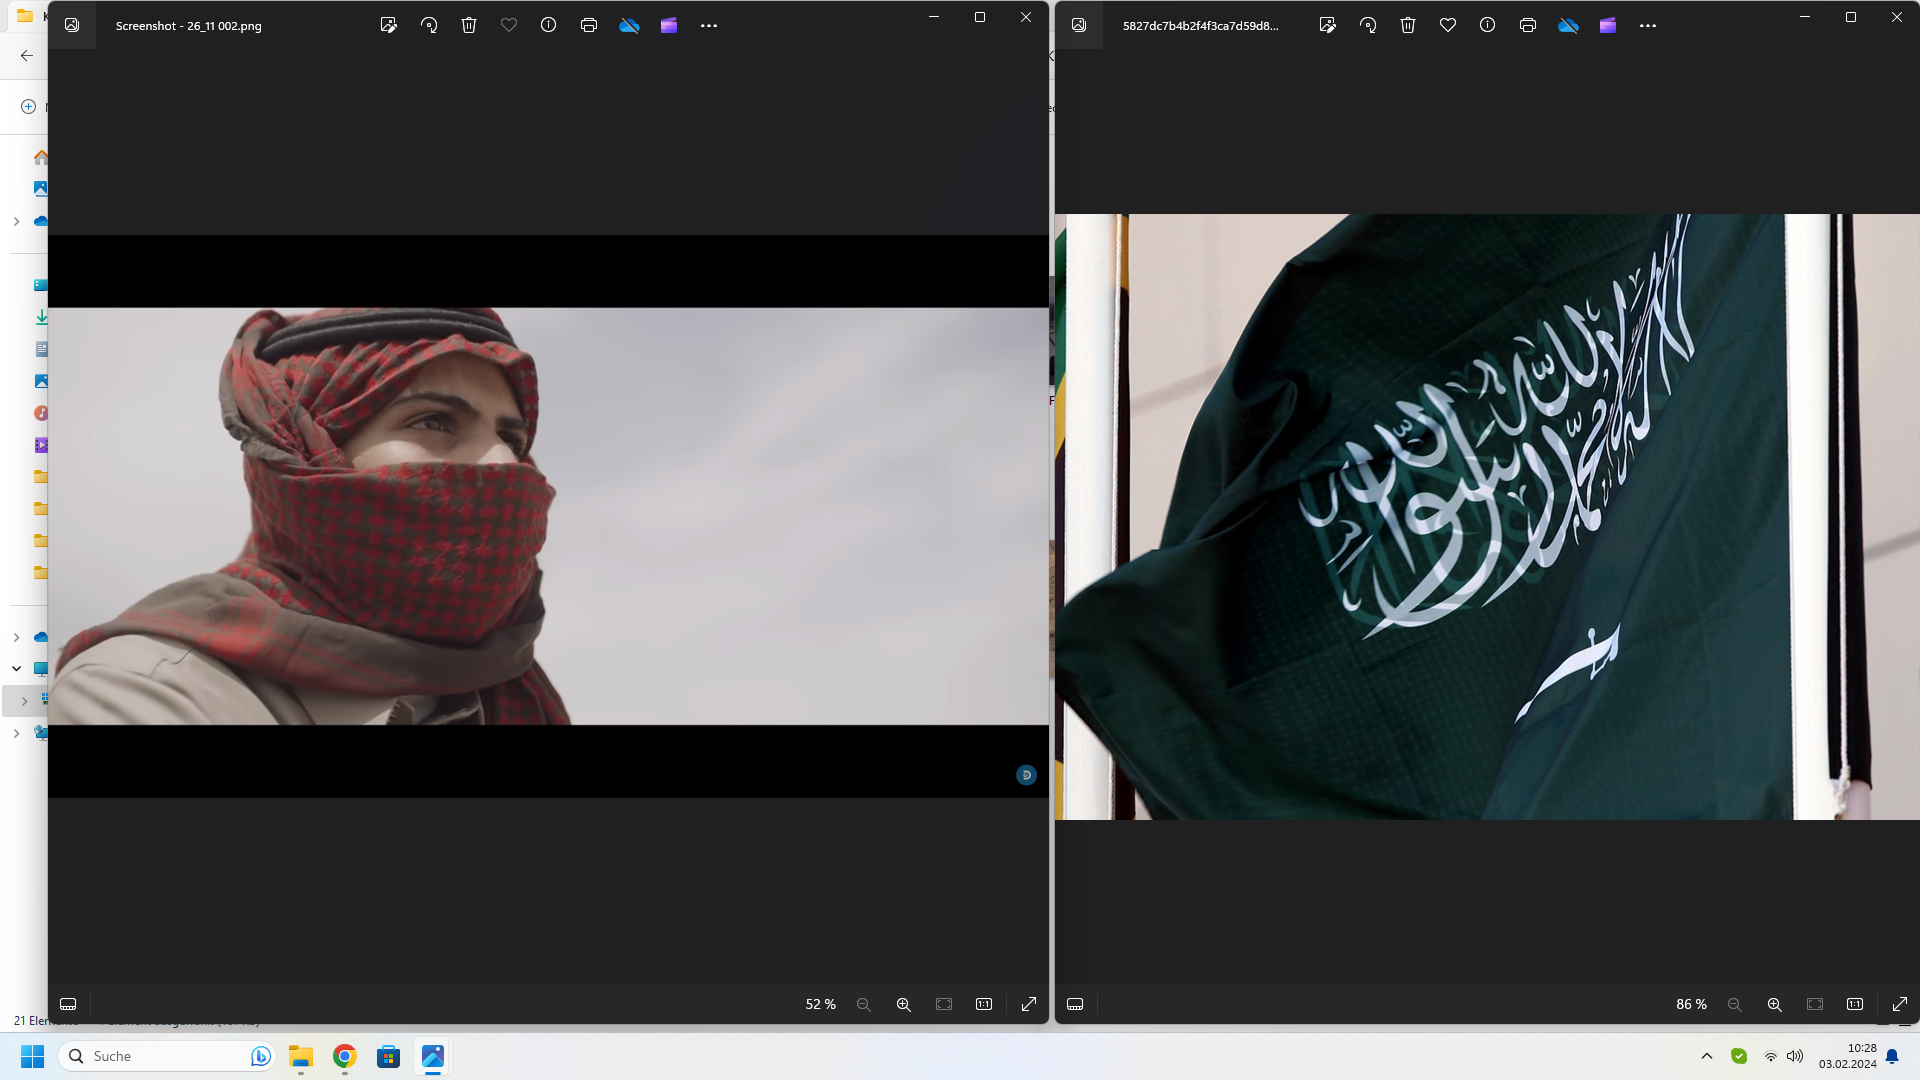Show file info in left Photos window

coord(549,25)
